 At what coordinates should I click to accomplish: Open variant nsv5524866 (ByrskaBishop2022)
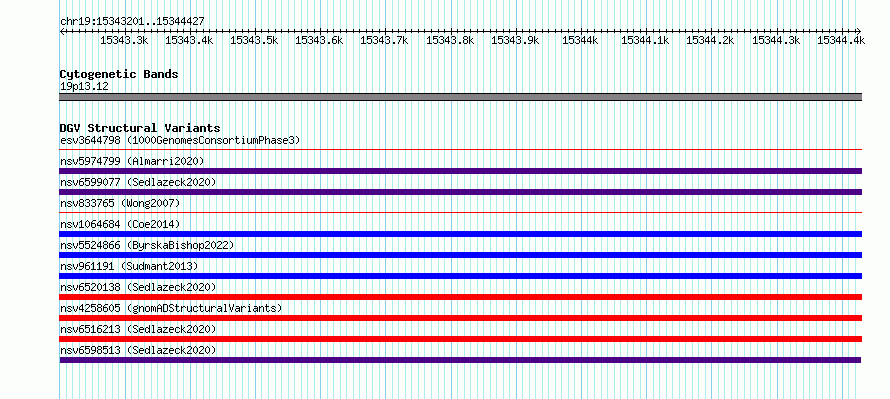(147, 245)
